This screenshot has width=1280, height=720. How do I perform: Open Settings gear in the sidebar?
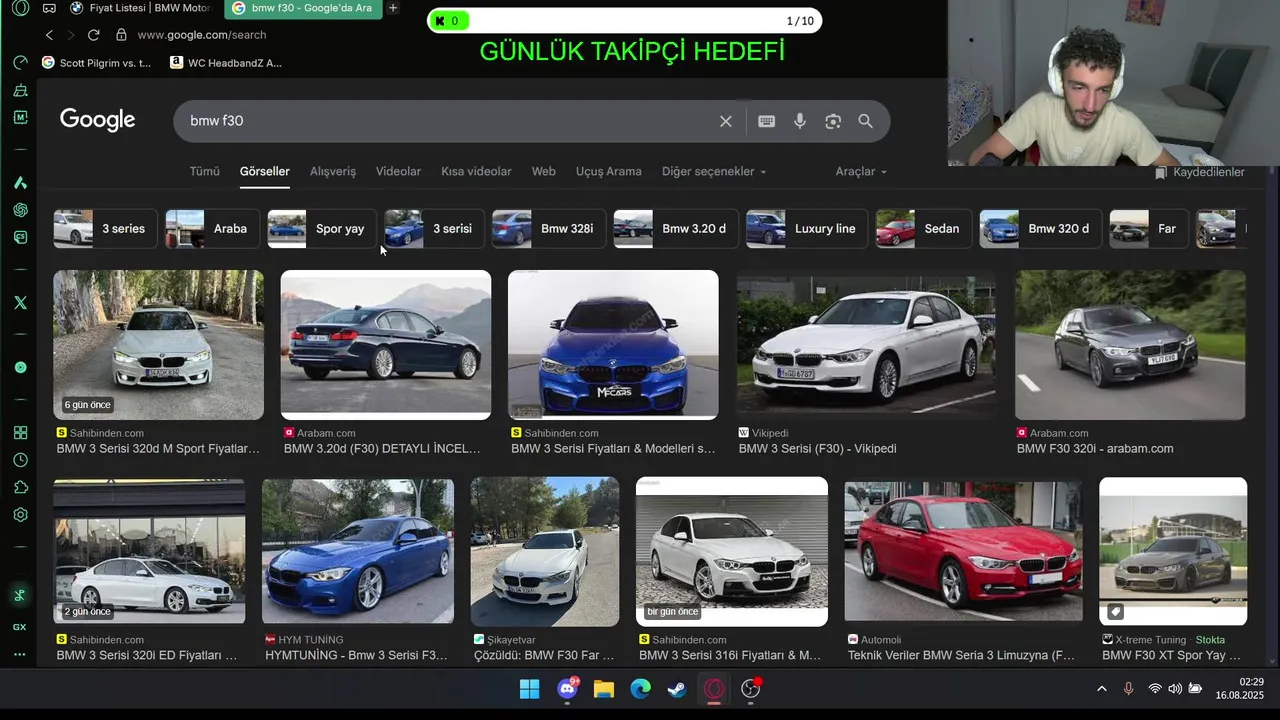[20, 515]
